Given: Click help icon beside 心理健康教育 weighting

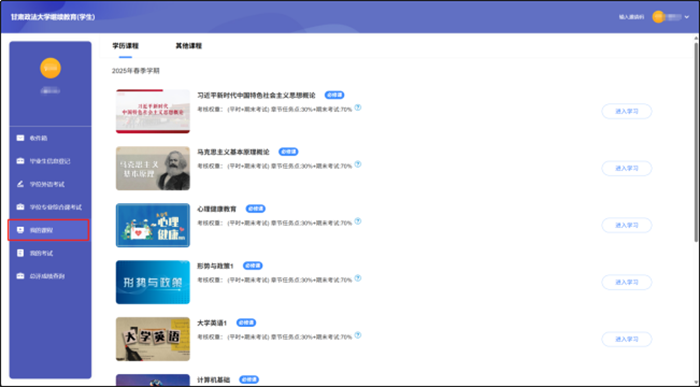Looking at the screenshot, I should (358, 221).
